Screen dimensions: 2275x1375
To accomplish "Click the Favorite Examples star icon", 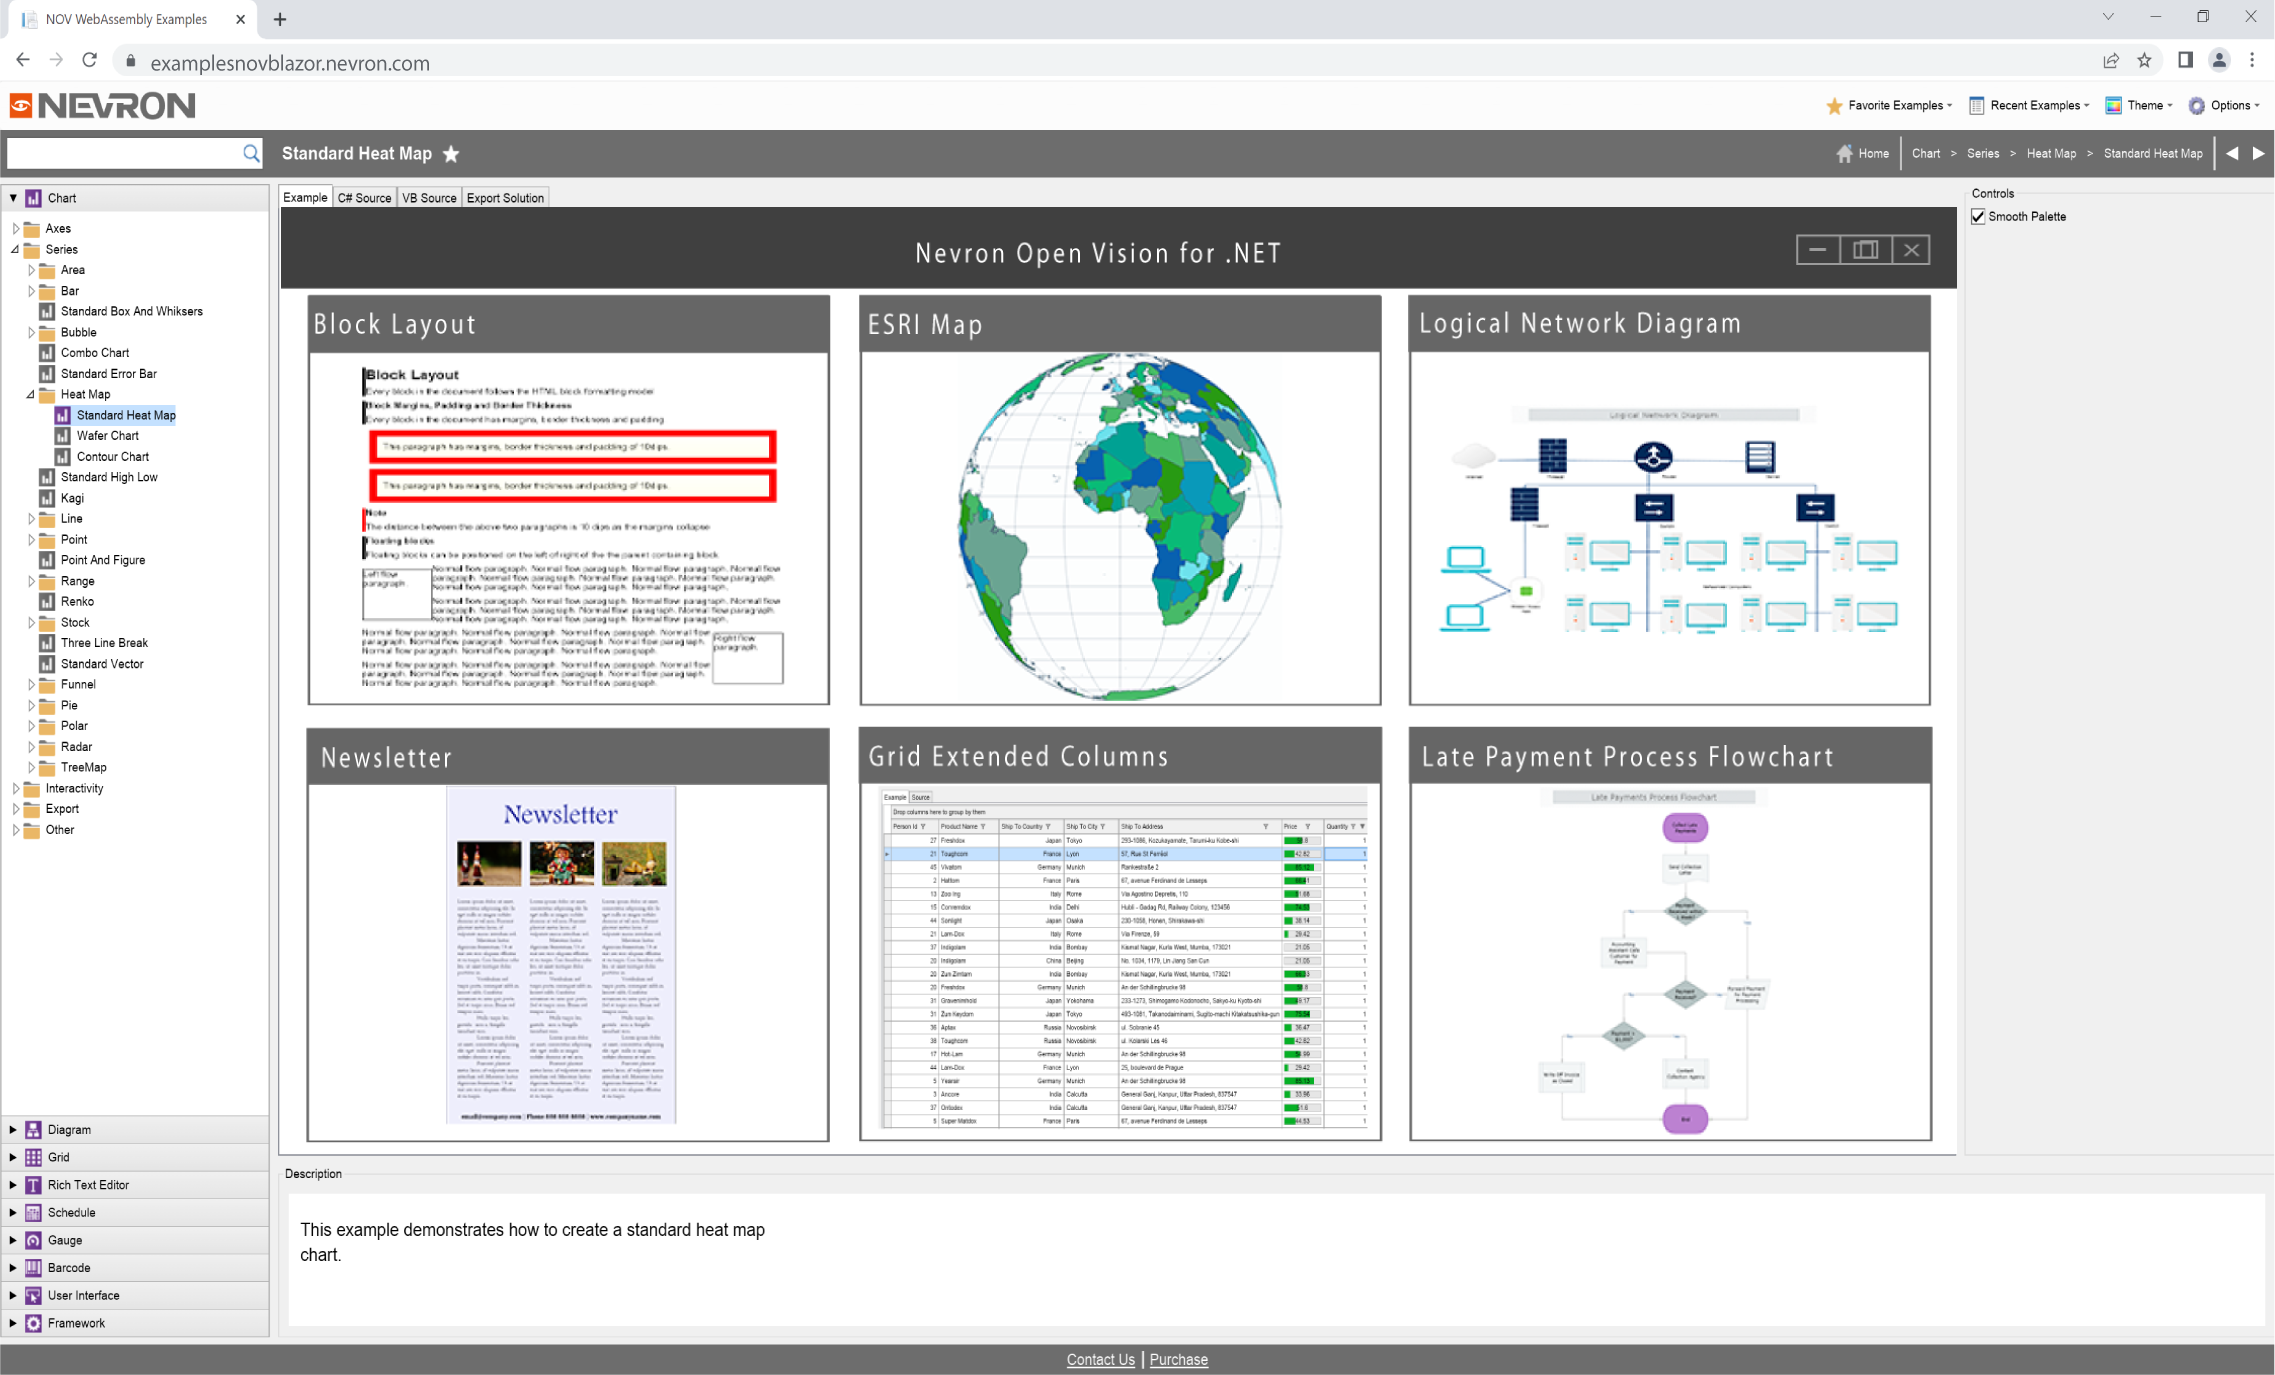I will 1834,105.
